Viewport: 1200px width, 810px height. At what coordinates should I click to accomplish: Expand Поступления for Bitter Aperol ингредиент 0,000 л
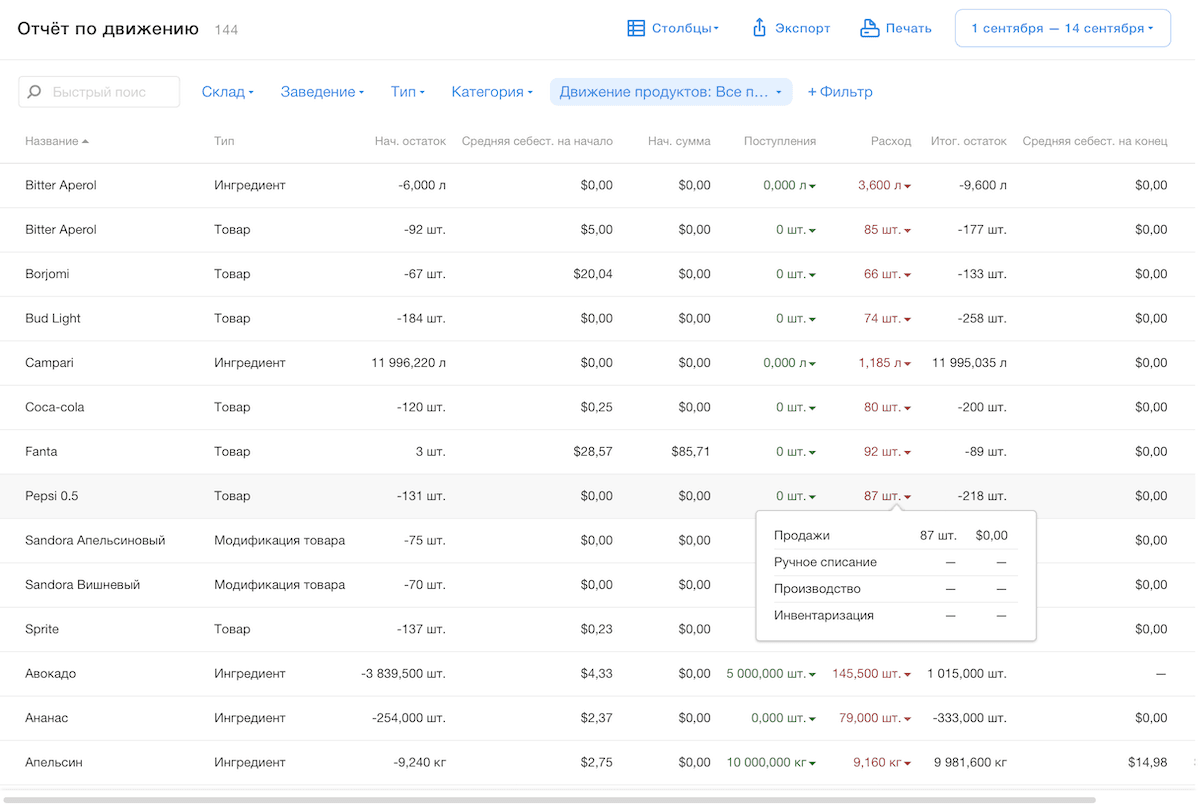790,186
